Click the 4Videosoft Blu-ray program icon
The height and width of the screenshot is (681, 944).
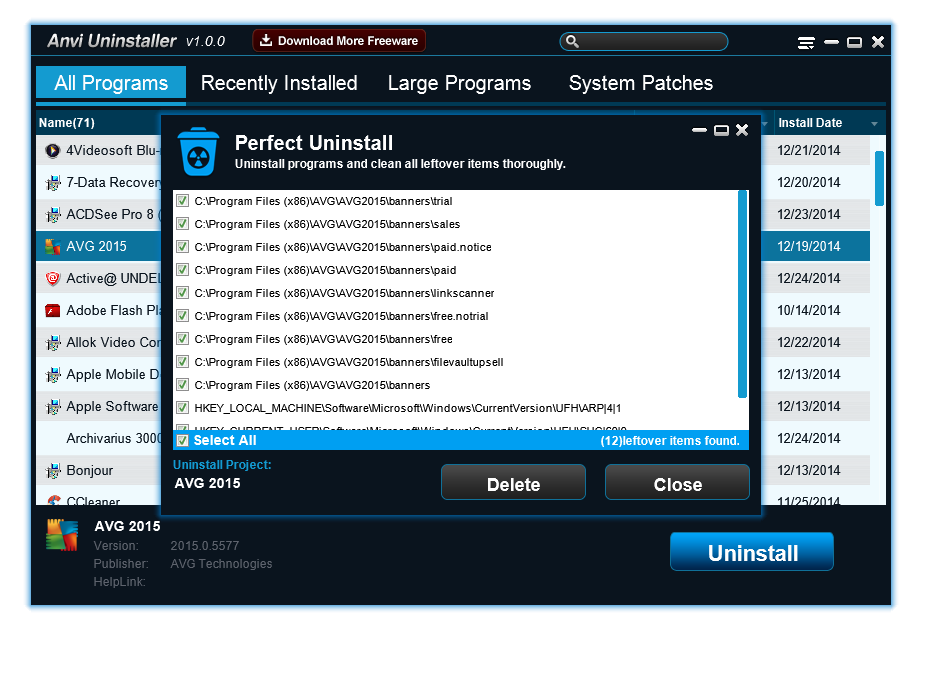click(x=52, y=151)
